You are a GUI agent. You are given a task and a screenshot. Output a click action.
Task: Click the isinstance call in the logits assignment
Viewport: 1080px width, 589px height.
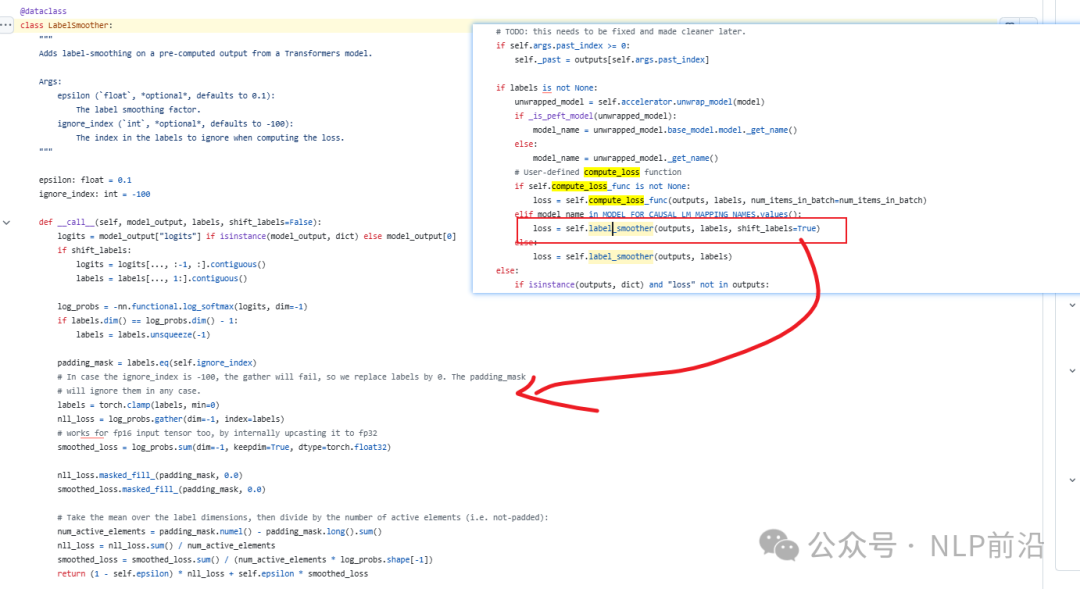coord(242,236)
